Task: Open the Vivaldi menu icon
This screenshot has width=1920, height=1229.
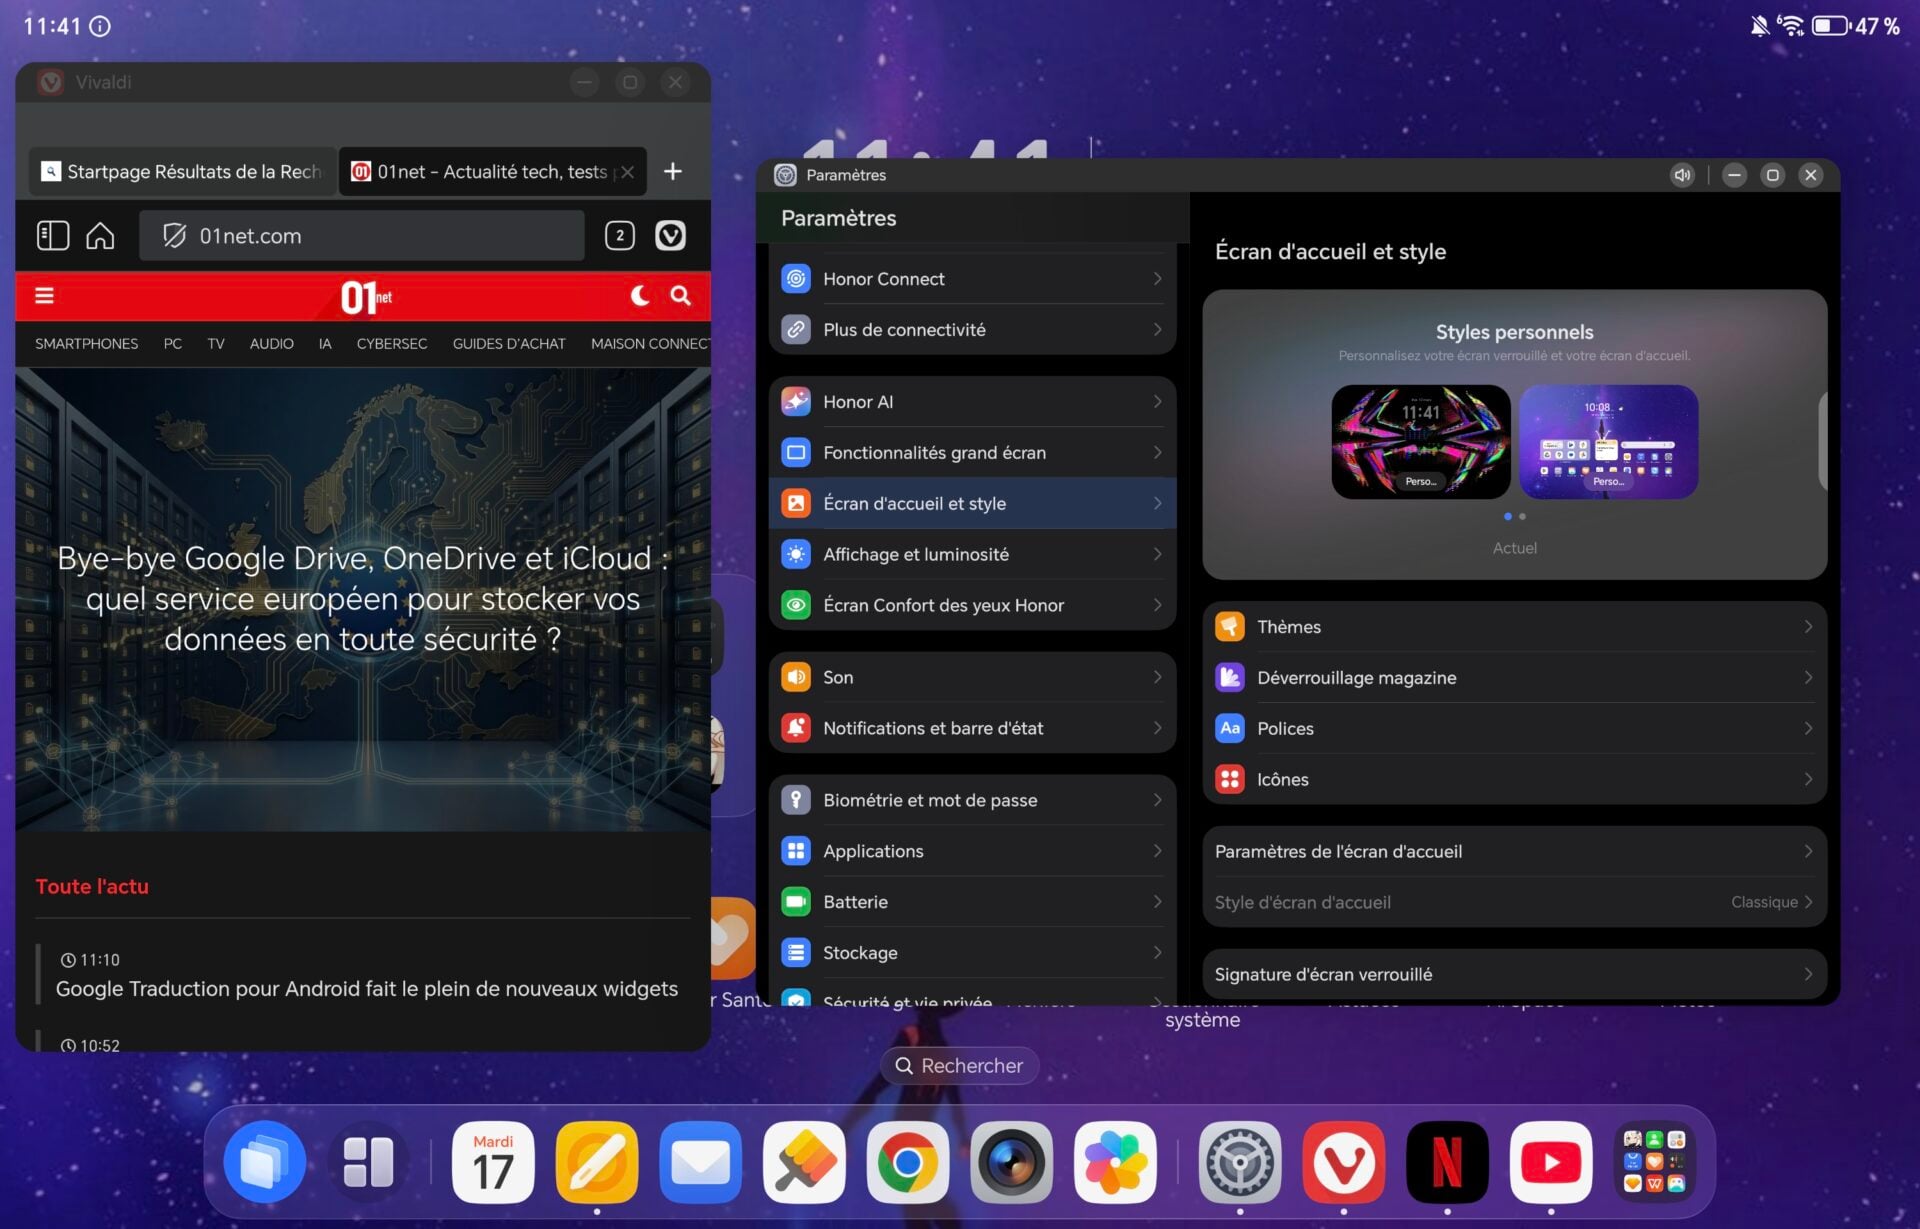Action: 670,236
